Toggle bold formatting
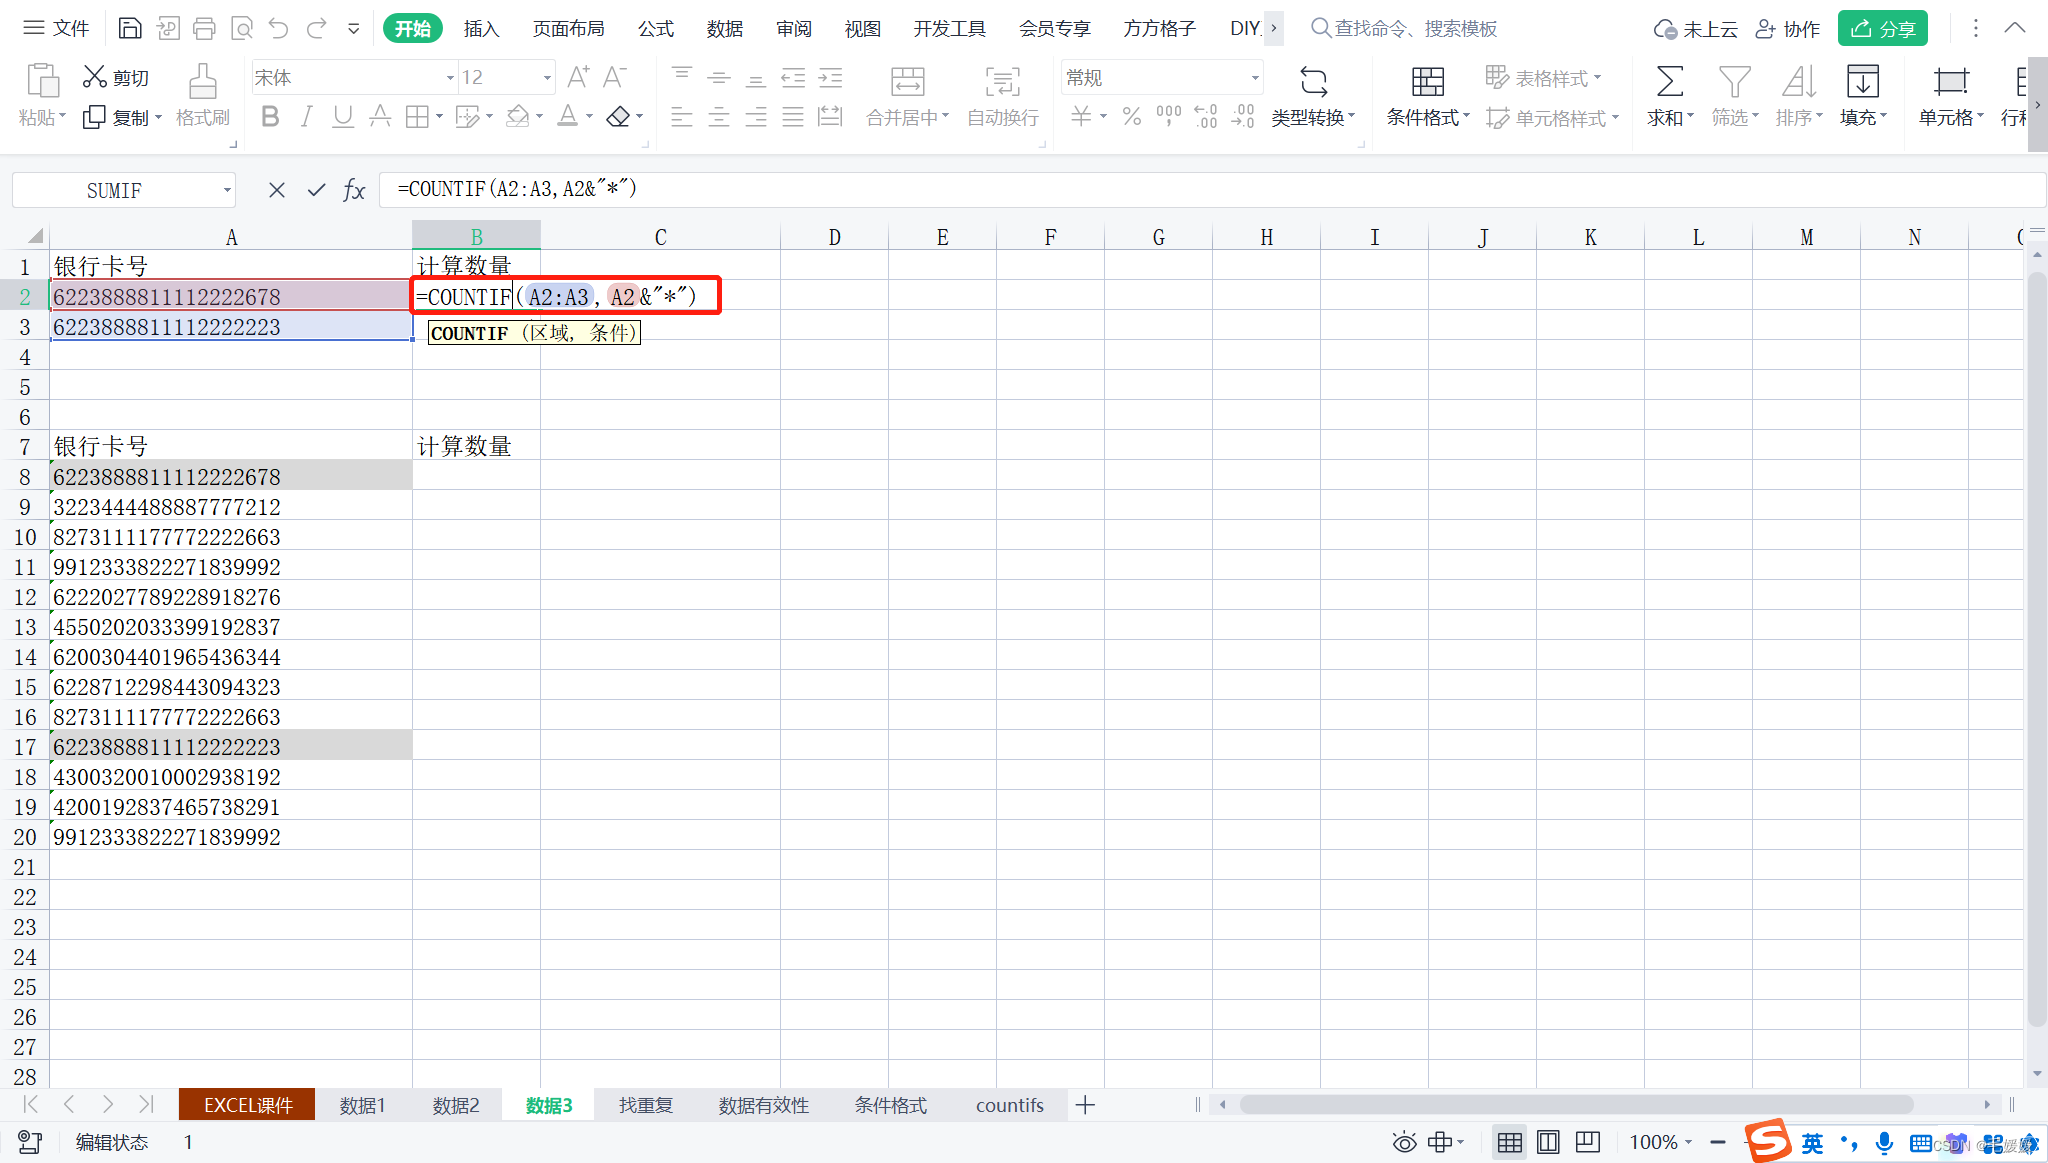 (269, 117)
